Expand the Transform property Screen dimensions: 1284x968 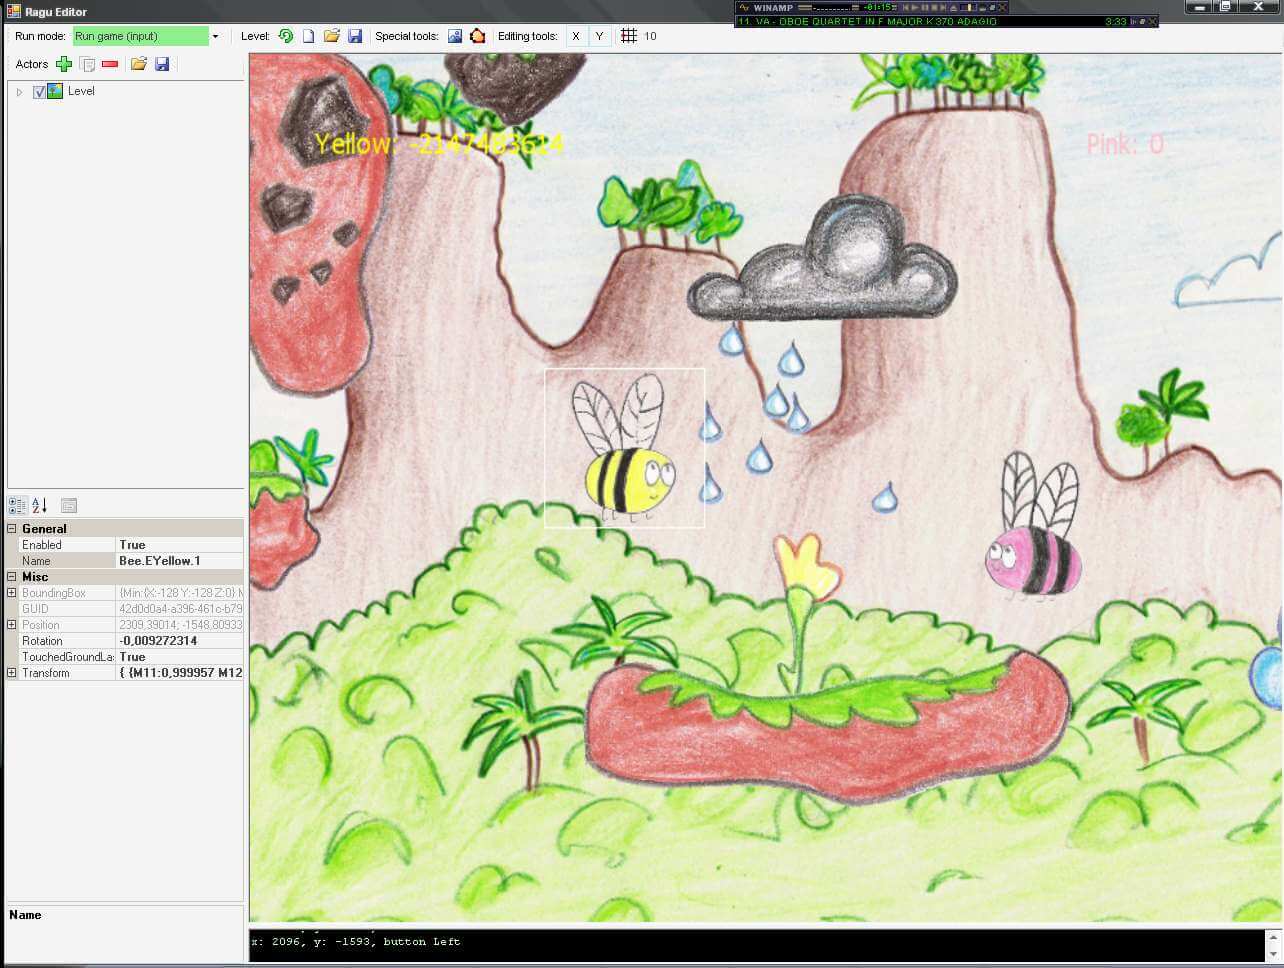[x=12, y=673]
